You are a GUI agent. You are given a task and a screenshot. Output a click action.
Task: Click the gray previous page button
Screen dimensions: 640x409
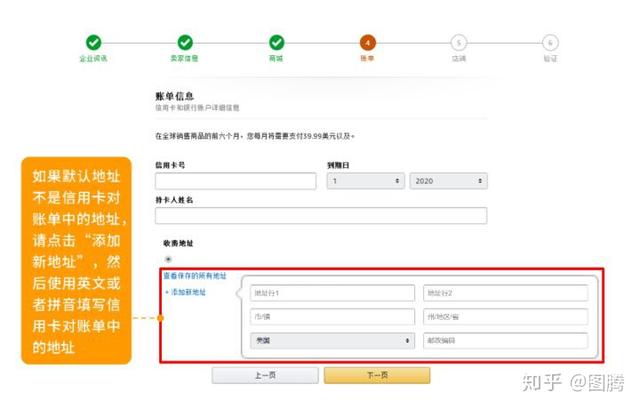[265, 375]
